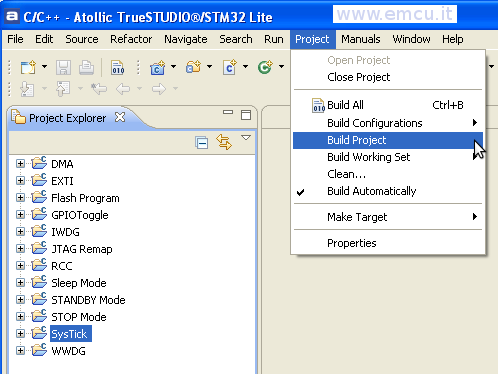This screenshot has width=498, height=374.
Task: Open the File menu
Action: tap(15, 39)
